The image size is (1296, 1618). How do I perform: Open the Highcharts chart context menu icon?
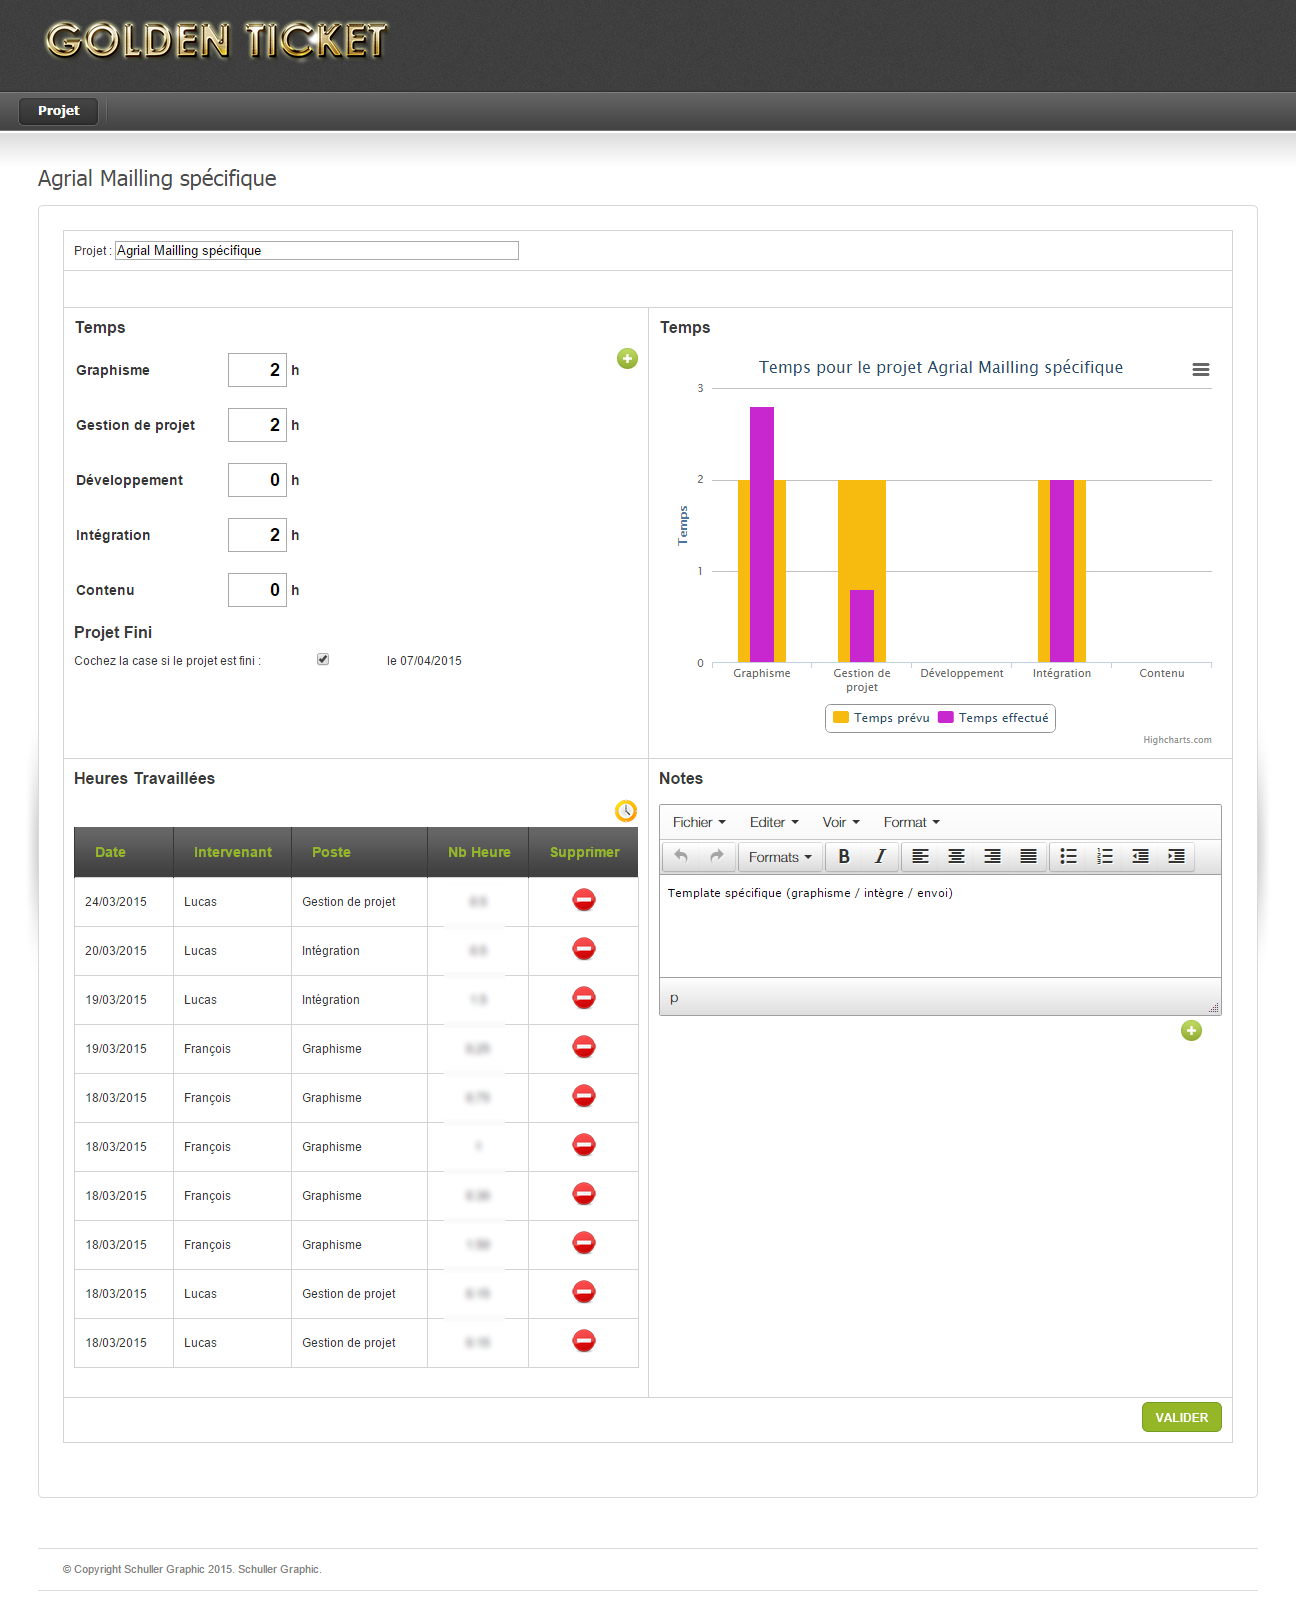pos(1201,369)
